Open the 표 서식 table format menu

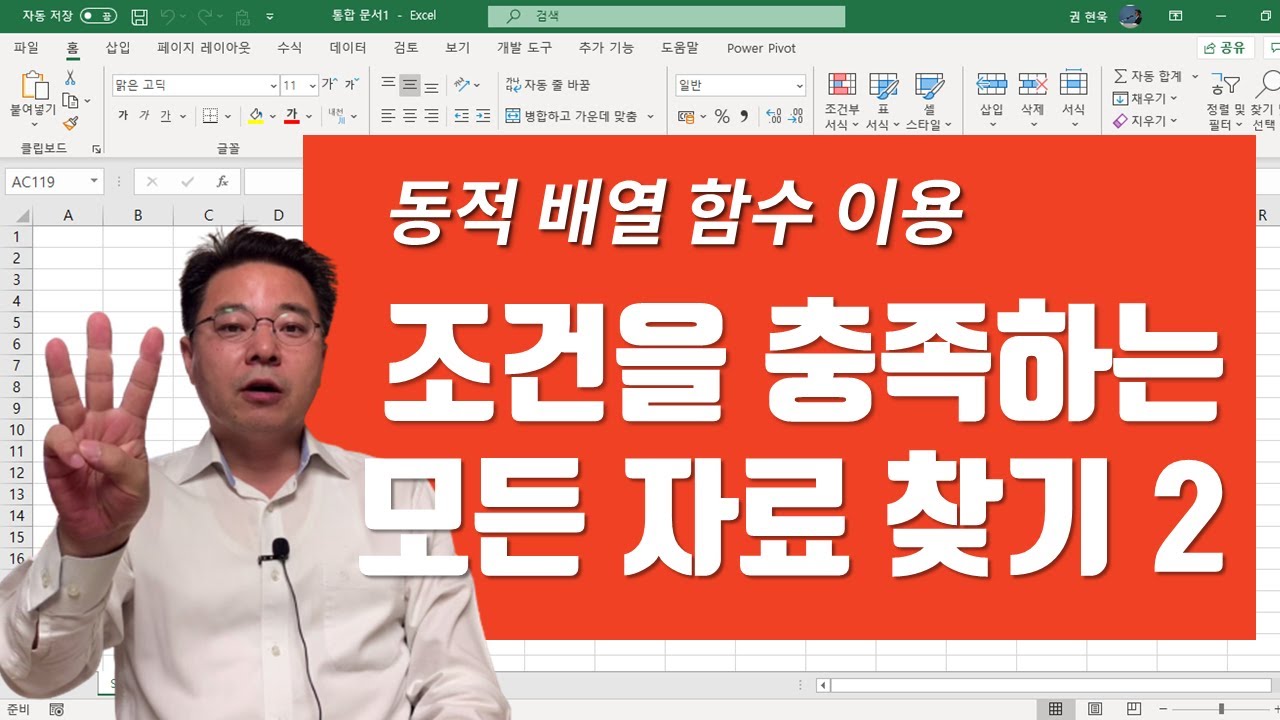[x=883, y=101]
